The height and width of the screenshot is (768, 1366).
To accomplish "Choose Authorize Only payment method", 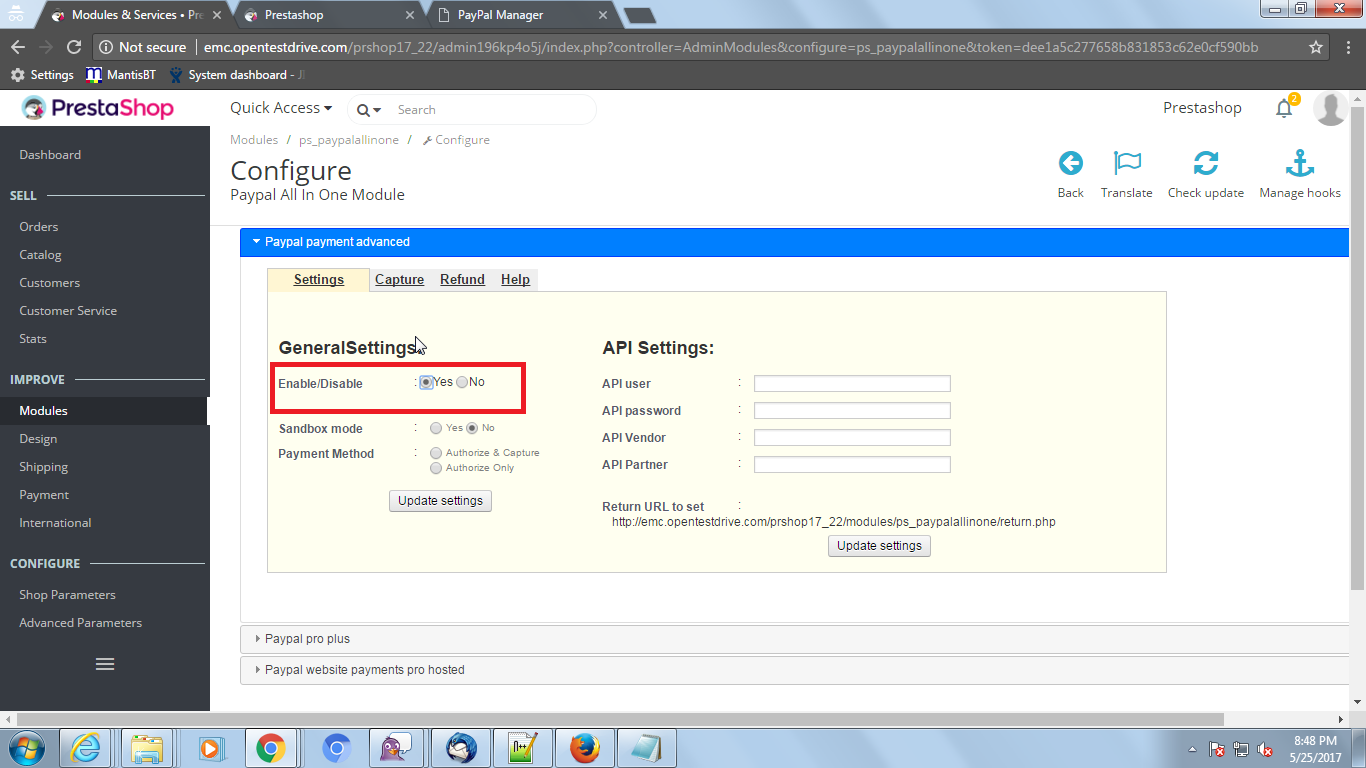I will 436,468.
